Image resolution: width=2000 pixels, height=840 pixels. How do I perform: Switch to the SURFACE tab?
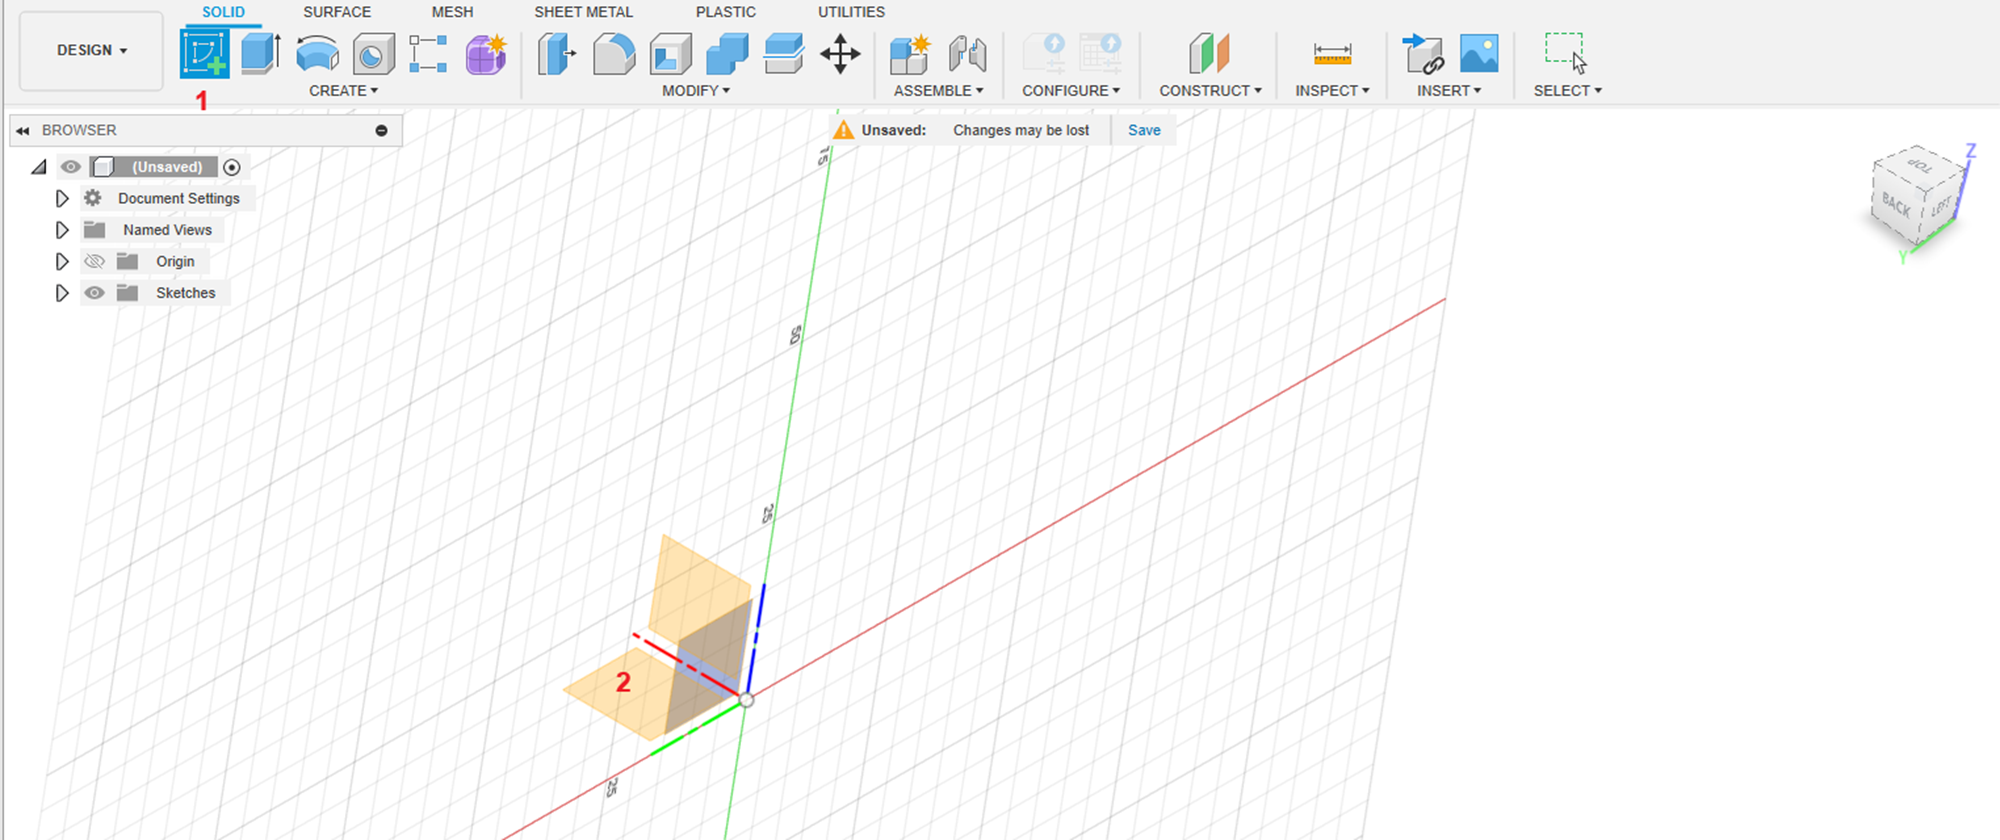337,12
